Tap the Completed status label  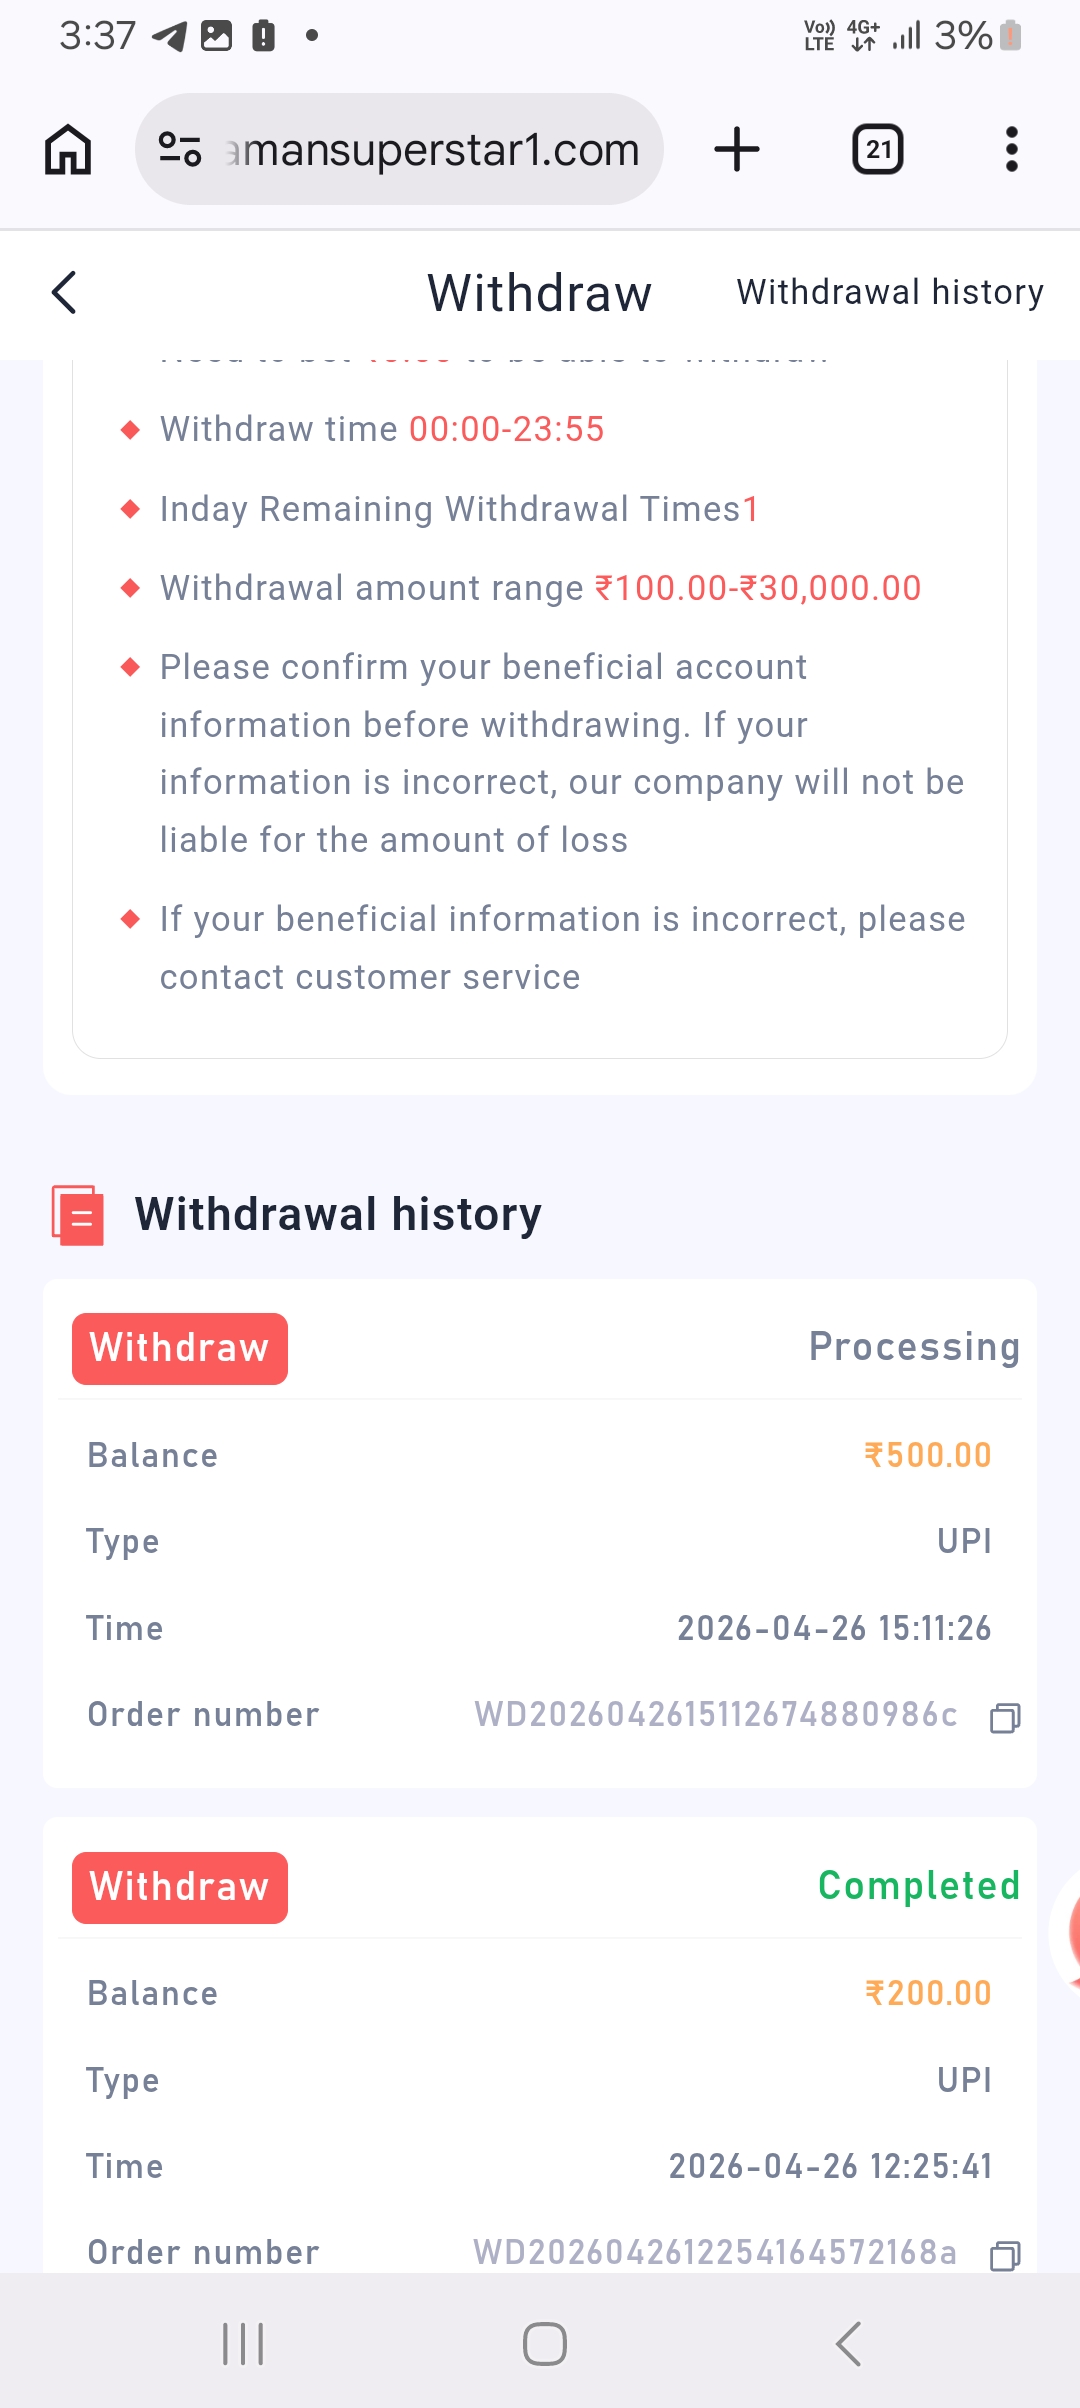point(918,1886)
